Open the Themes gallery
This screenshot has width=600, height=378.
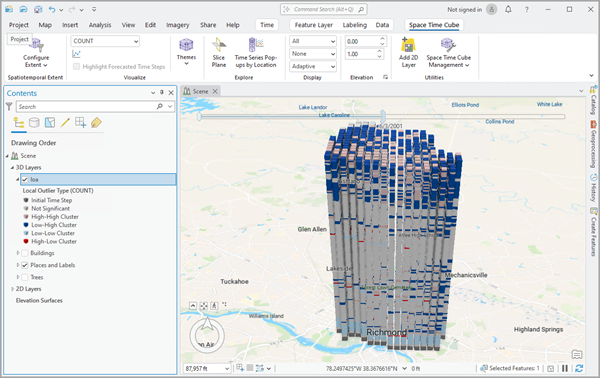point(186,52)
